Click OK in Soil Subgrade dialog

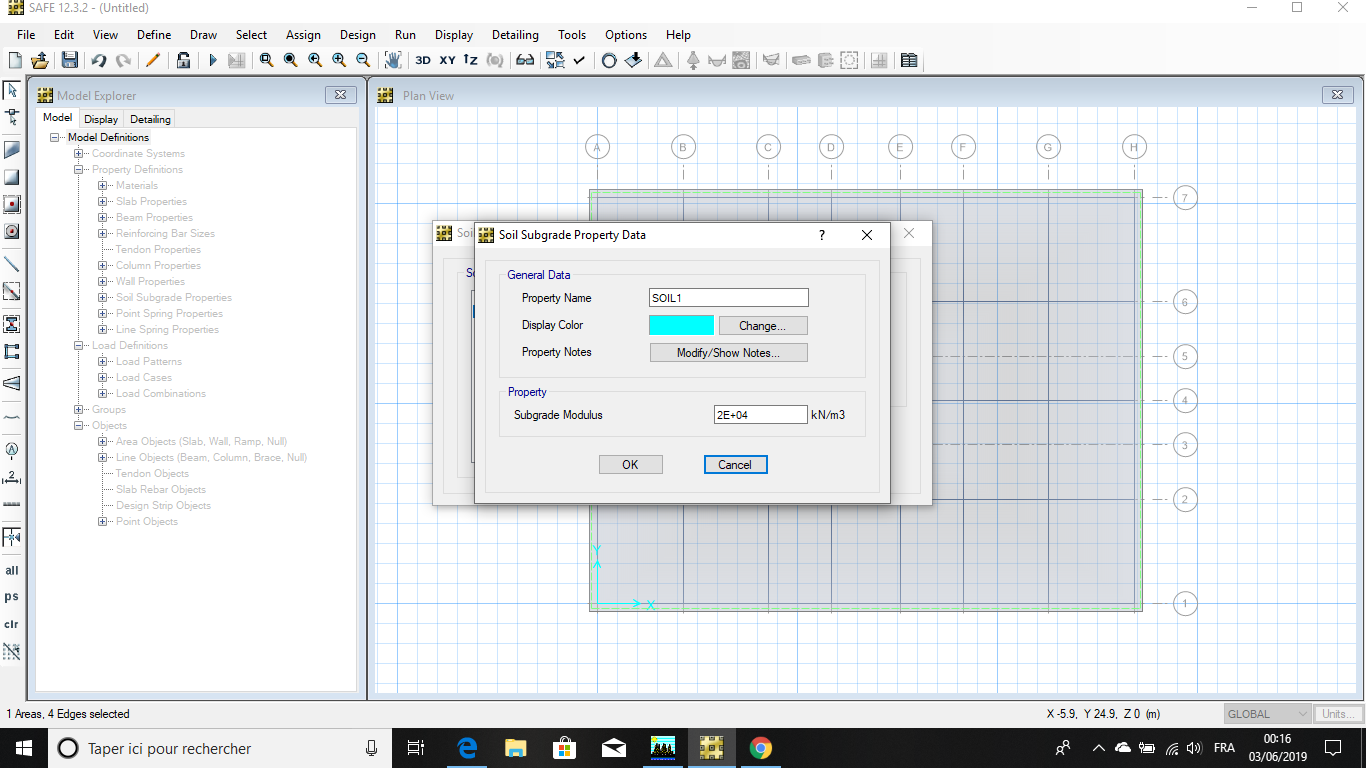click(630, 464)
